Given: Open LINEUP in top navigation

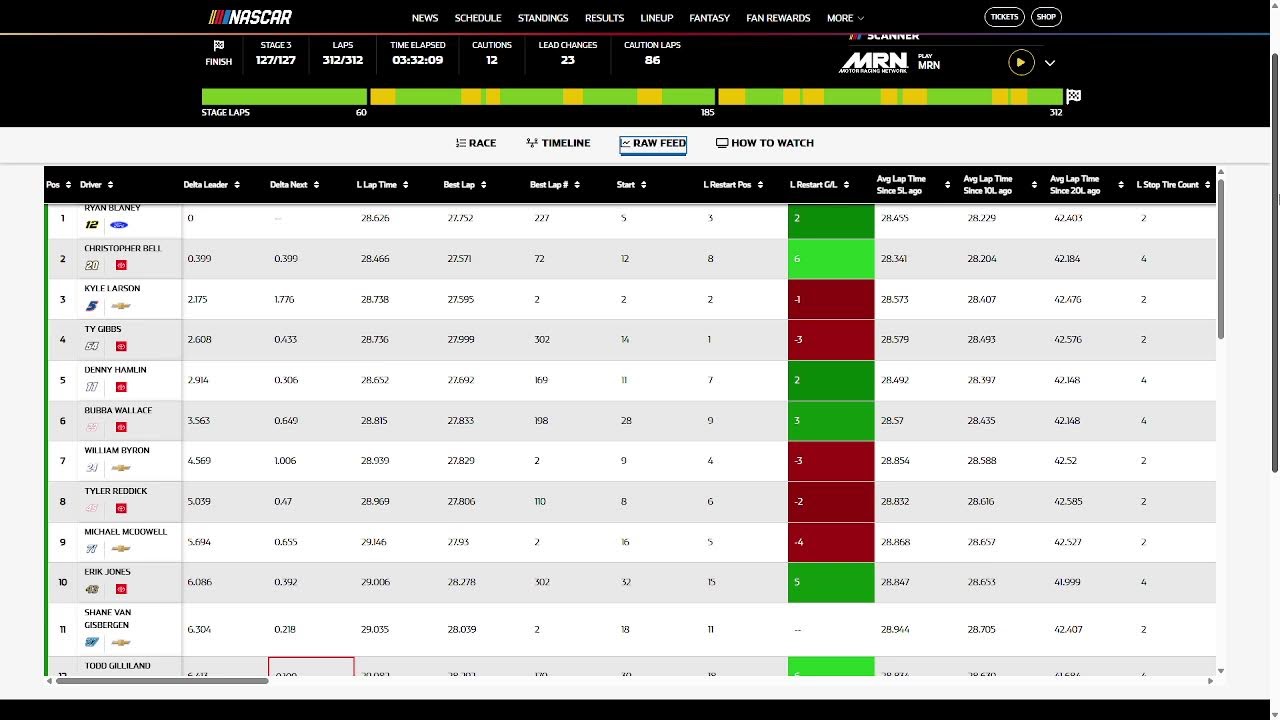Looking at the screenshot, I should point(657,18).
